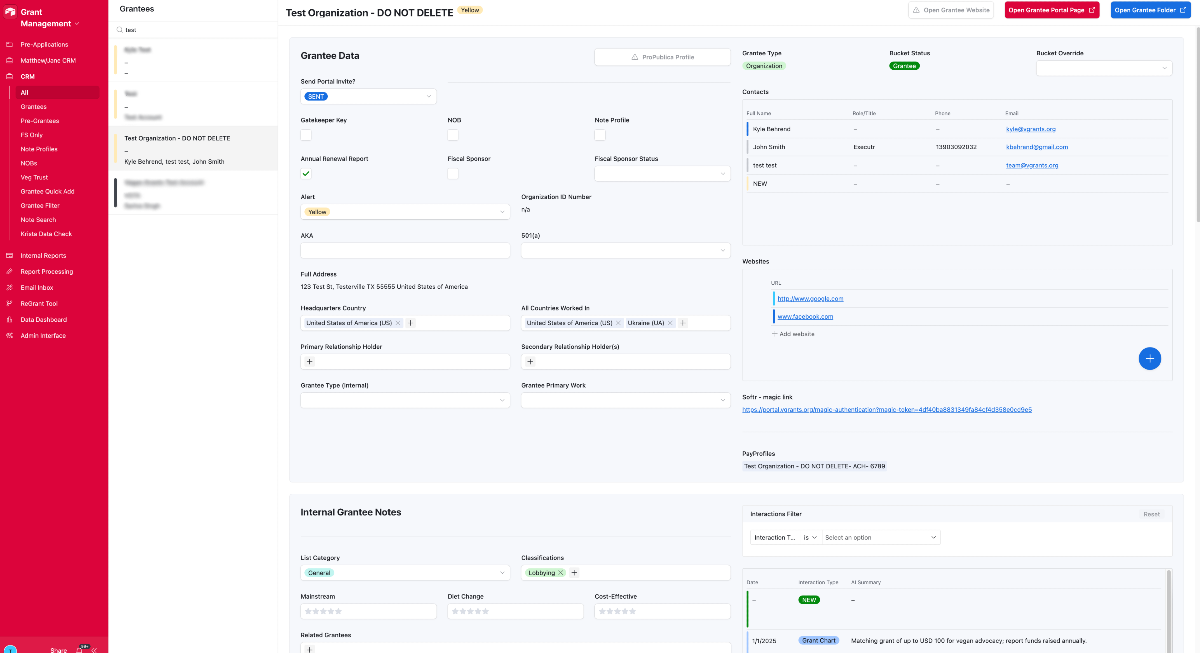Screen dimensions: 1200x653
Task: Click the Admin Interface sidebar icon
Action: click(10, 336)
